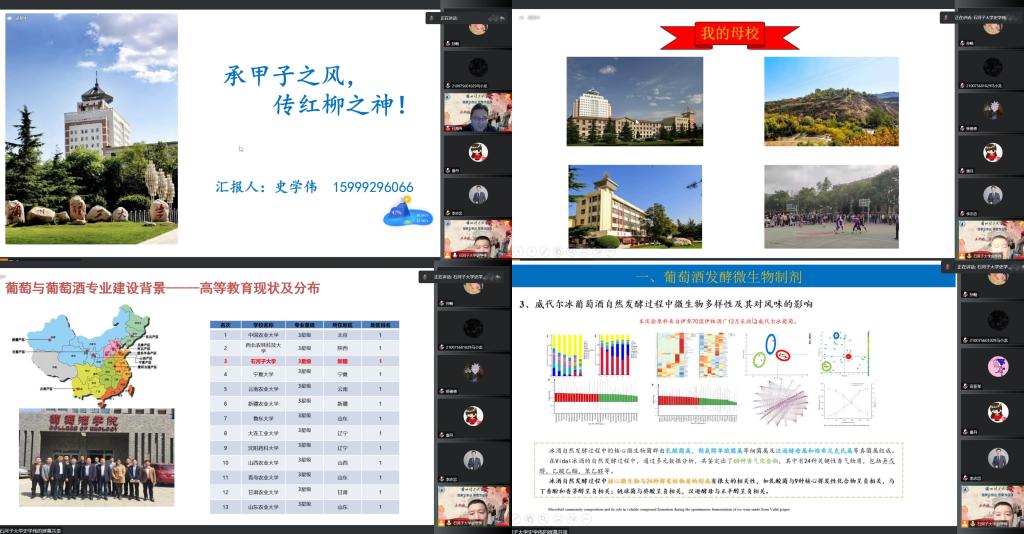Click the red 我的母校 banner title
Screen dimensions: 1024x534
tap(734, 34)
